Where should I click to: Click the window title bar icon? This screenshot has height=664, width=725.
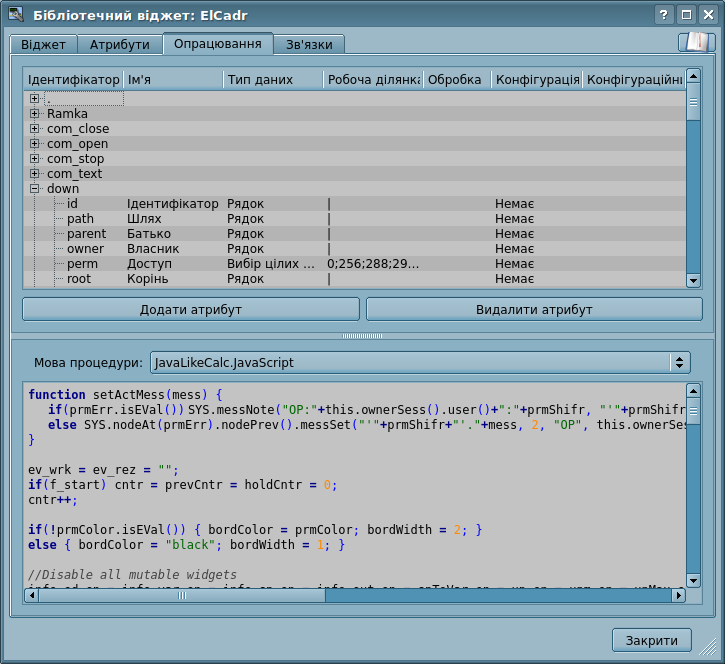pyautogui.click(x=16, y=14)
